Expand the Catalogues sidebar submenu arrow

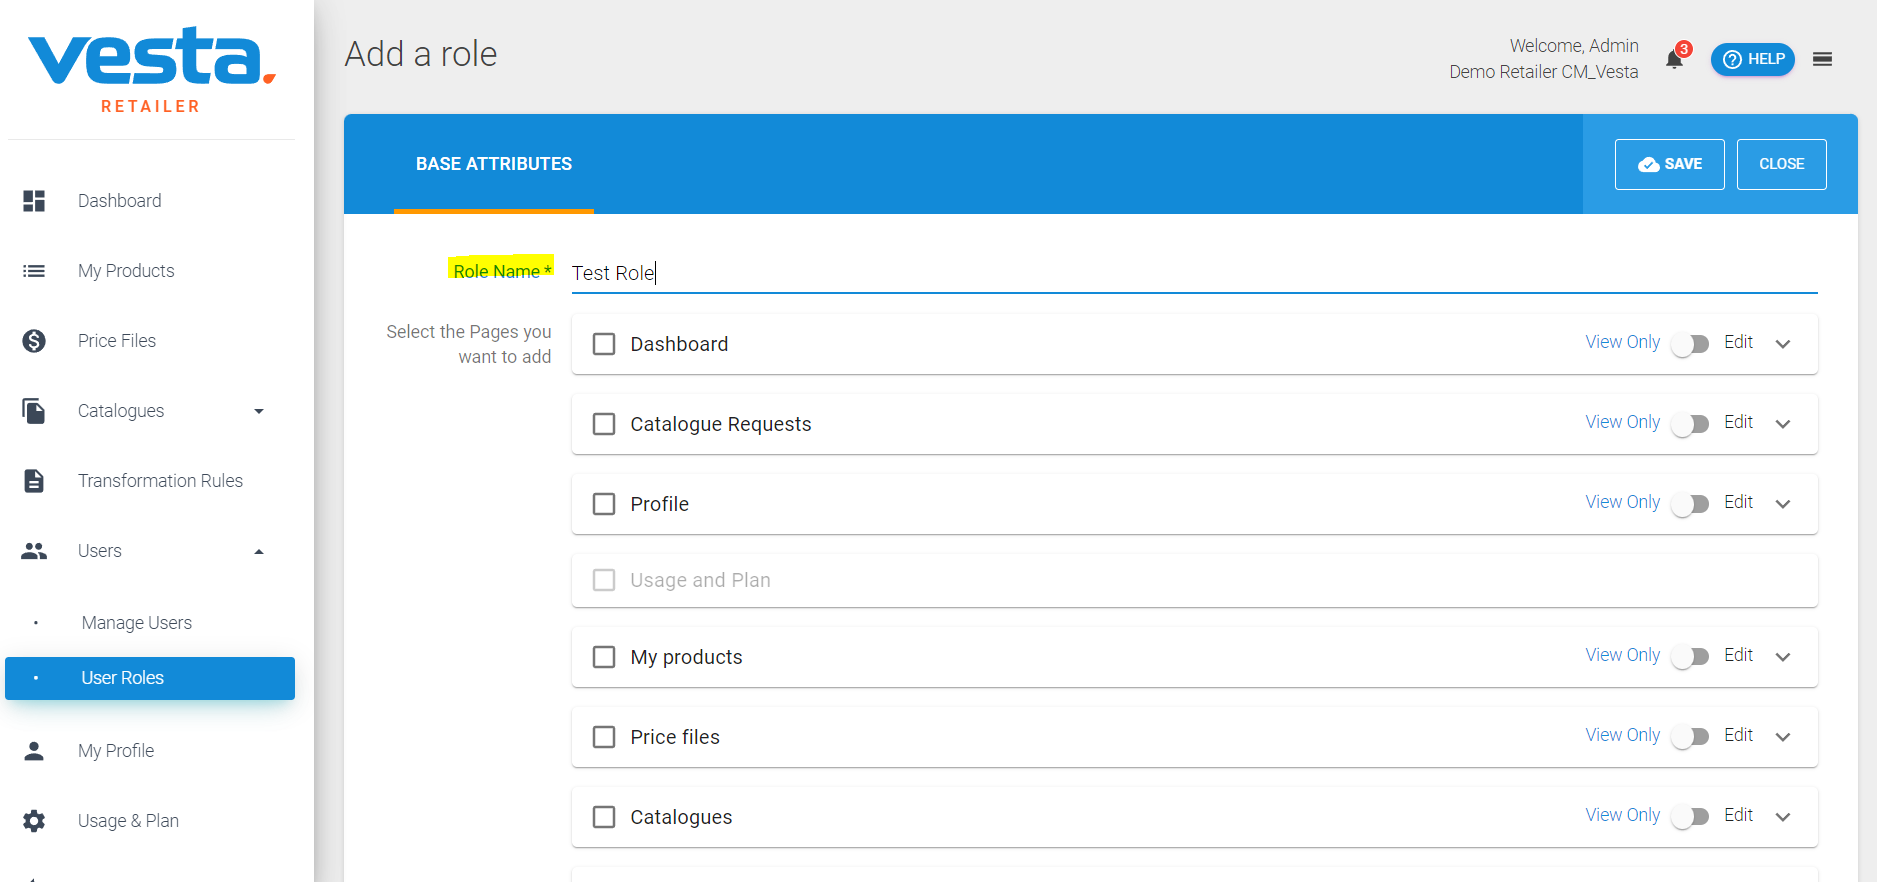(x=259, y=411)
